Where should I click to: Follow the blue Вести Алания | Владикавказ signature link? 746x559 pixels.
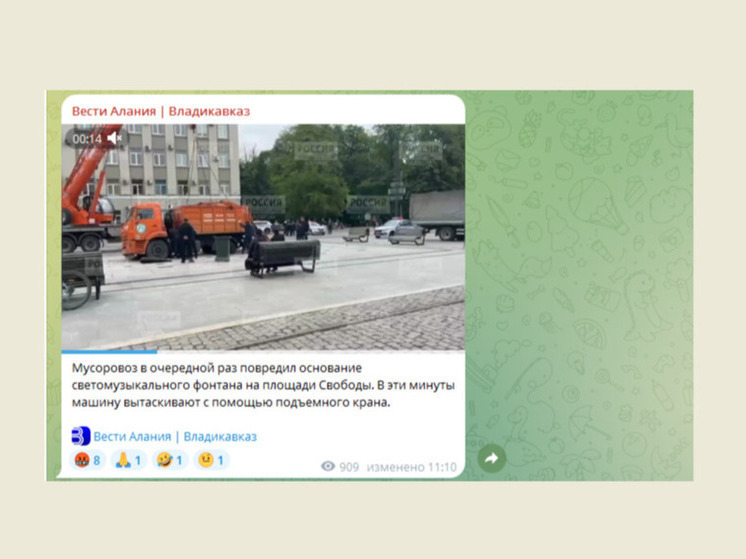tap(175, 436)
